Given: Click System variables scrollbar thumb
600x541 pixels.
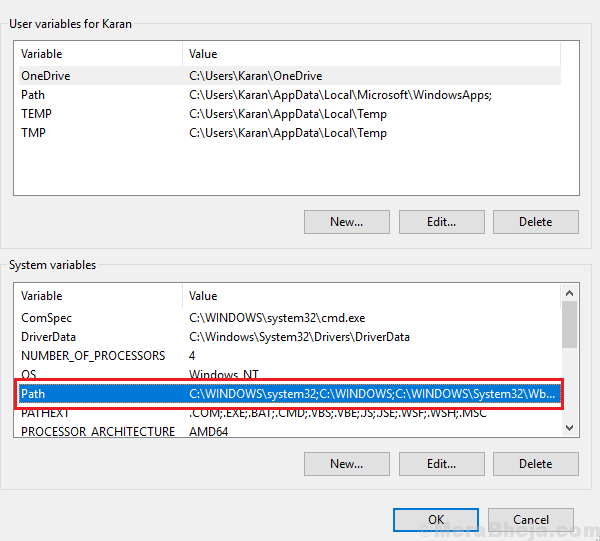Looking at the screenshot, I should coord(569,324).
